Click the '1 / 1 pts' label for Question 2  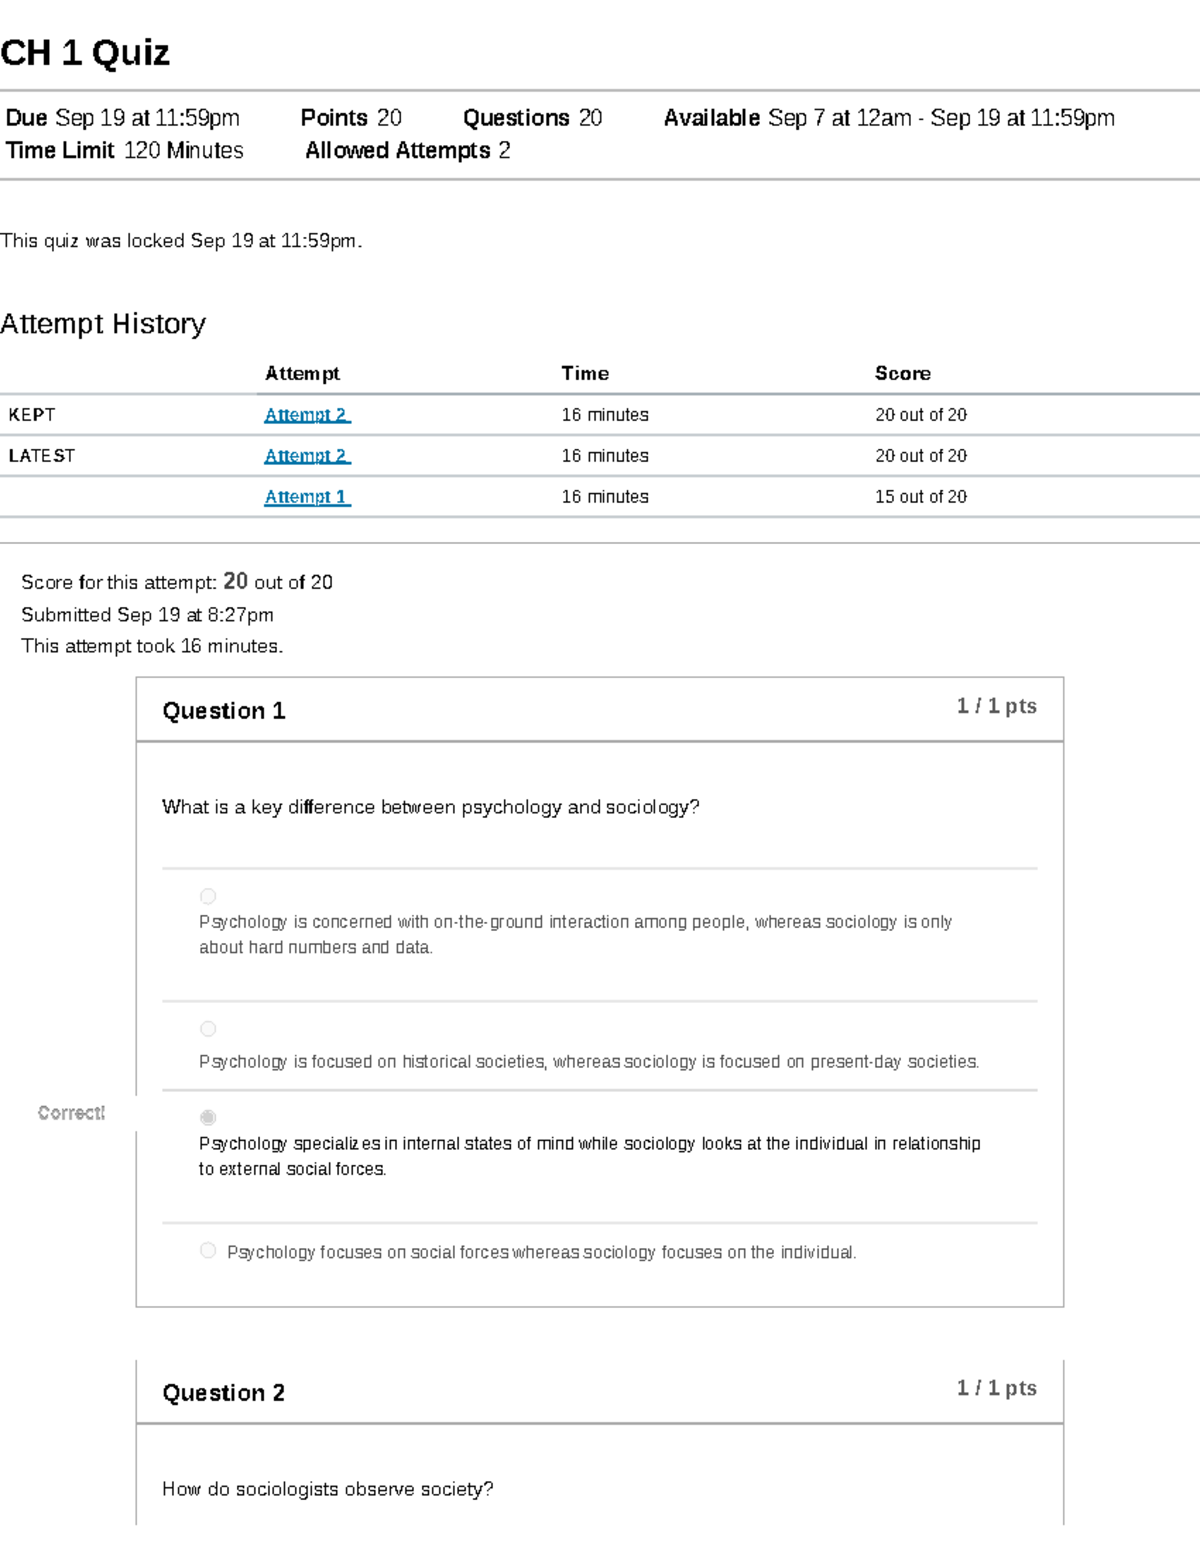[x=996, y=1388]
